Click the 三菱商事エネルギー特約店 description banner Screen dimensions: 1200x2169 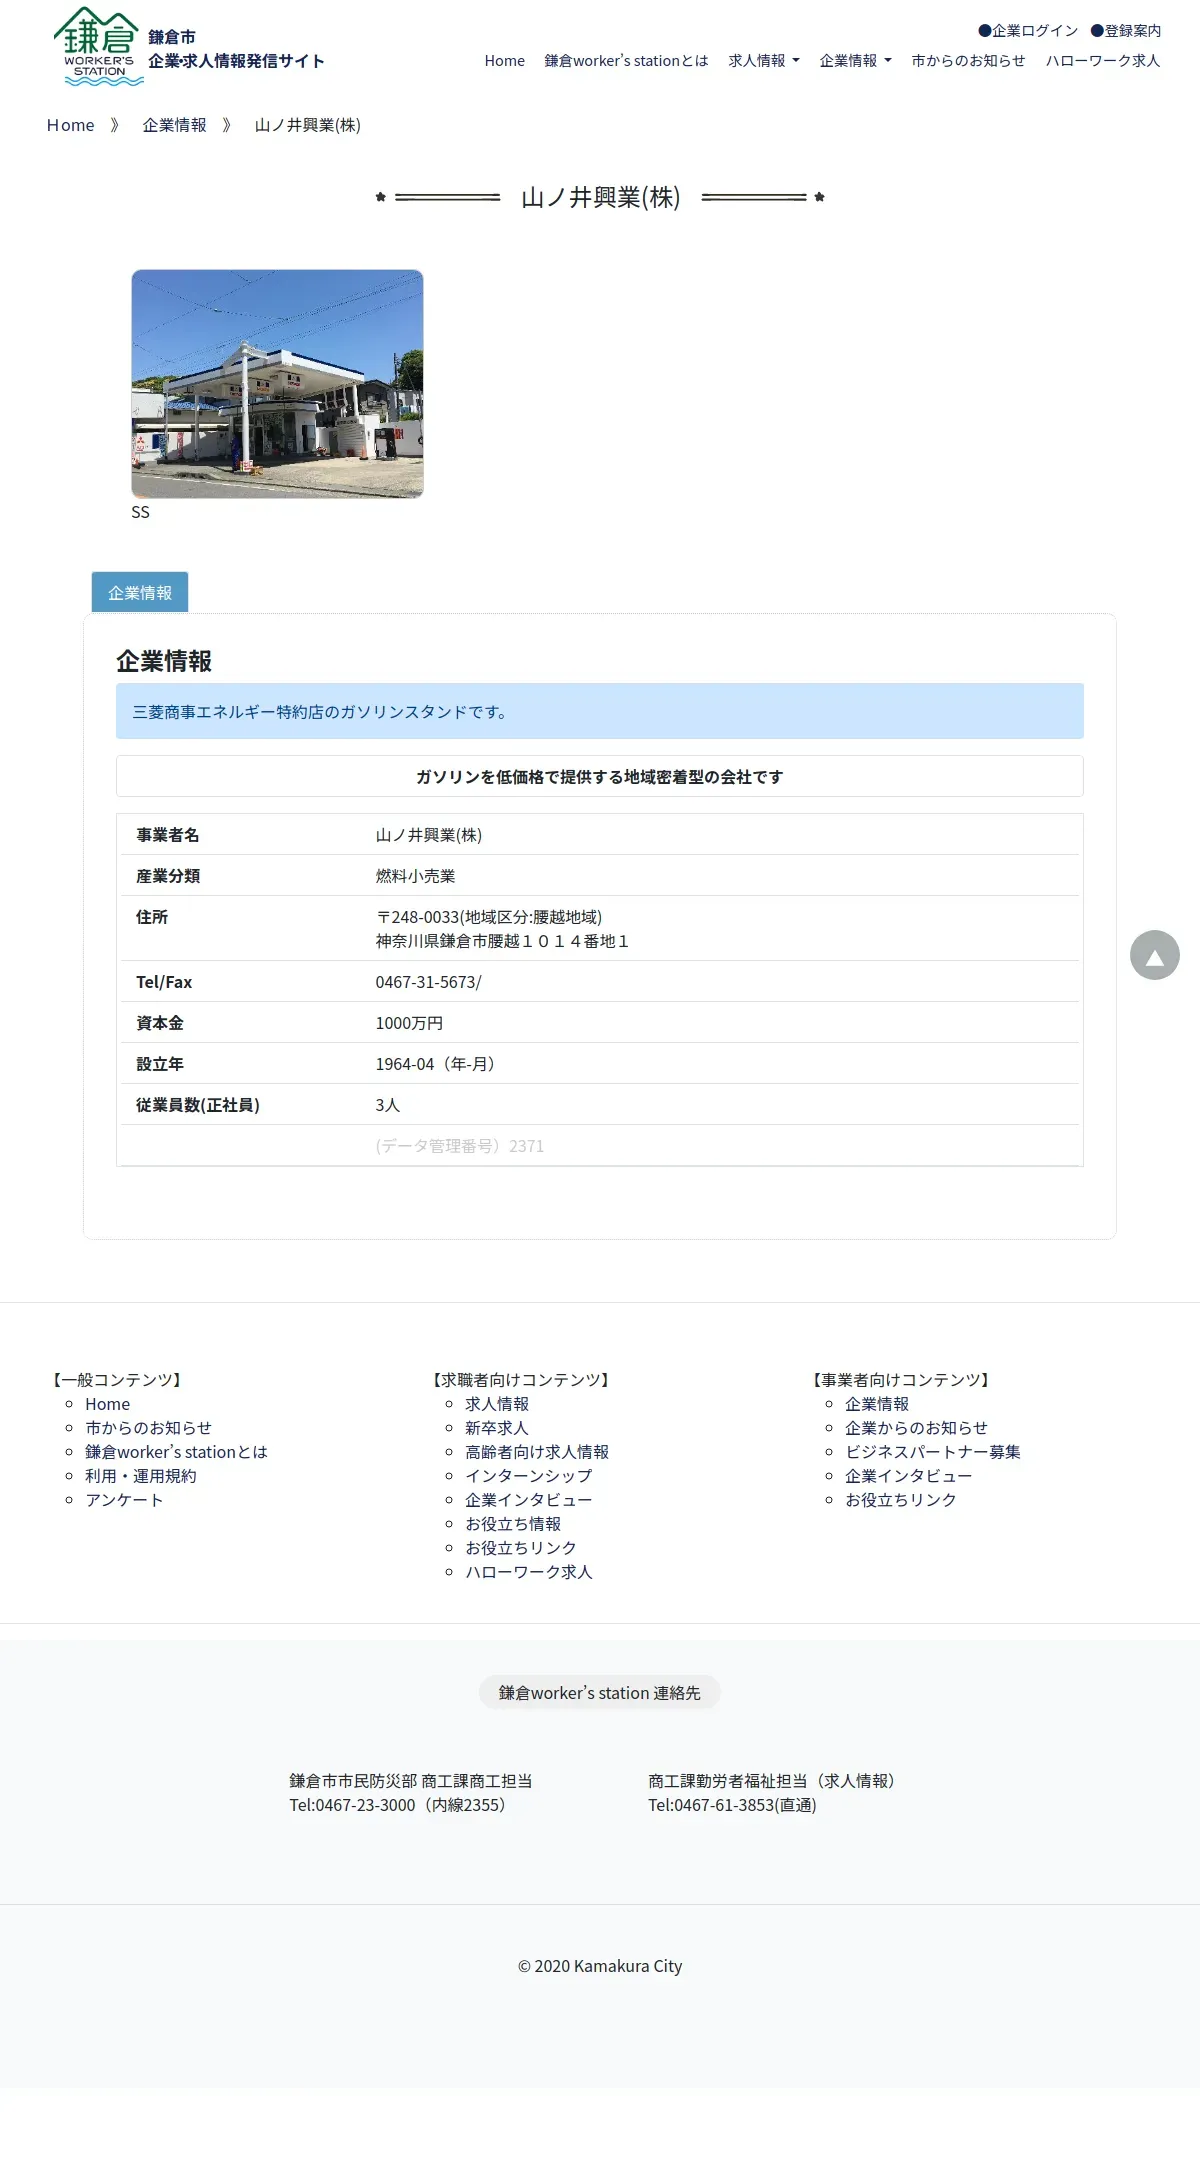[x=600, y=711]
